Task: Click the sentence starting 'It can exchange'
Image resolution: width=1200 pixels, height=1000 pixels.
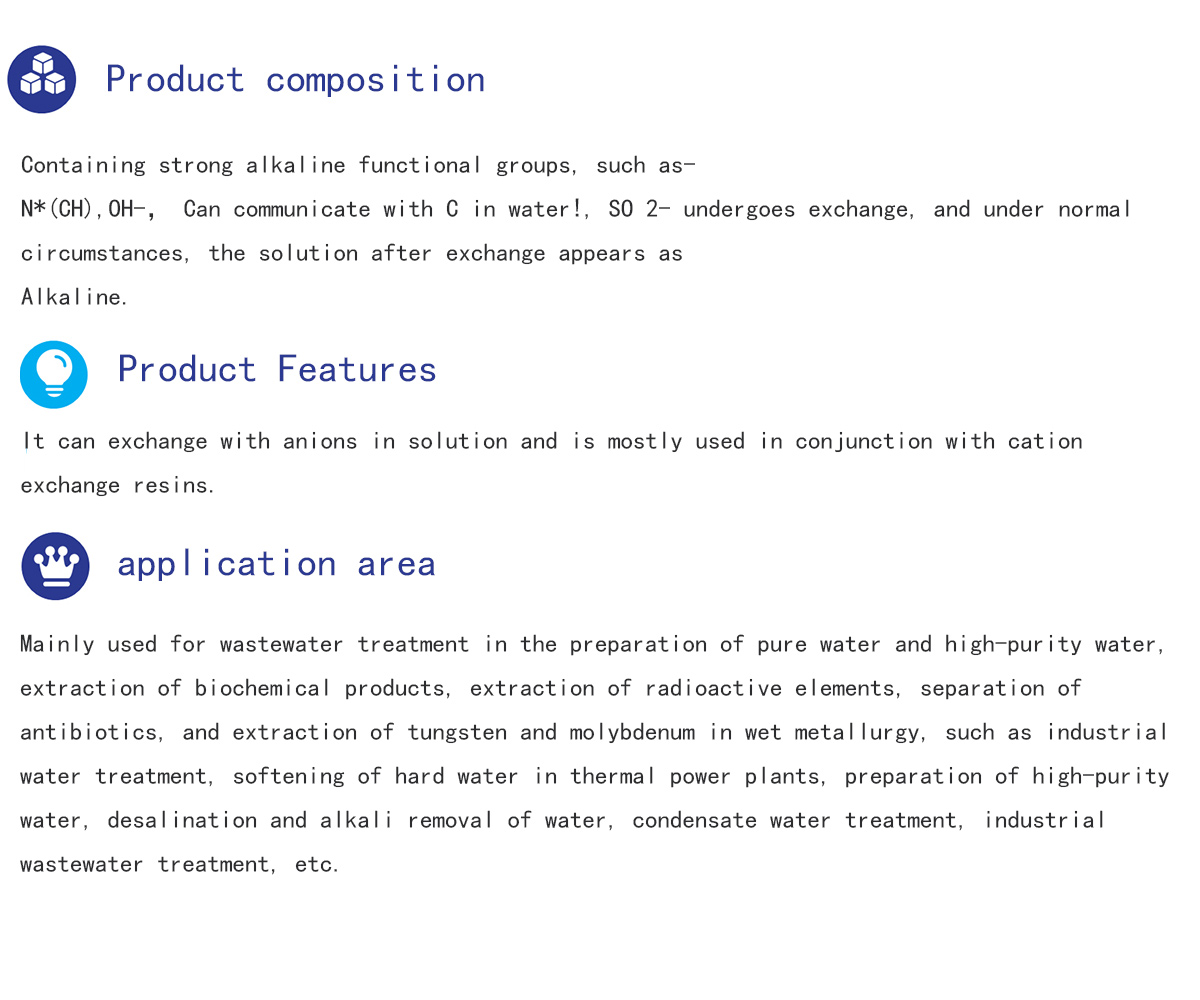Action: tap(551, 441)
